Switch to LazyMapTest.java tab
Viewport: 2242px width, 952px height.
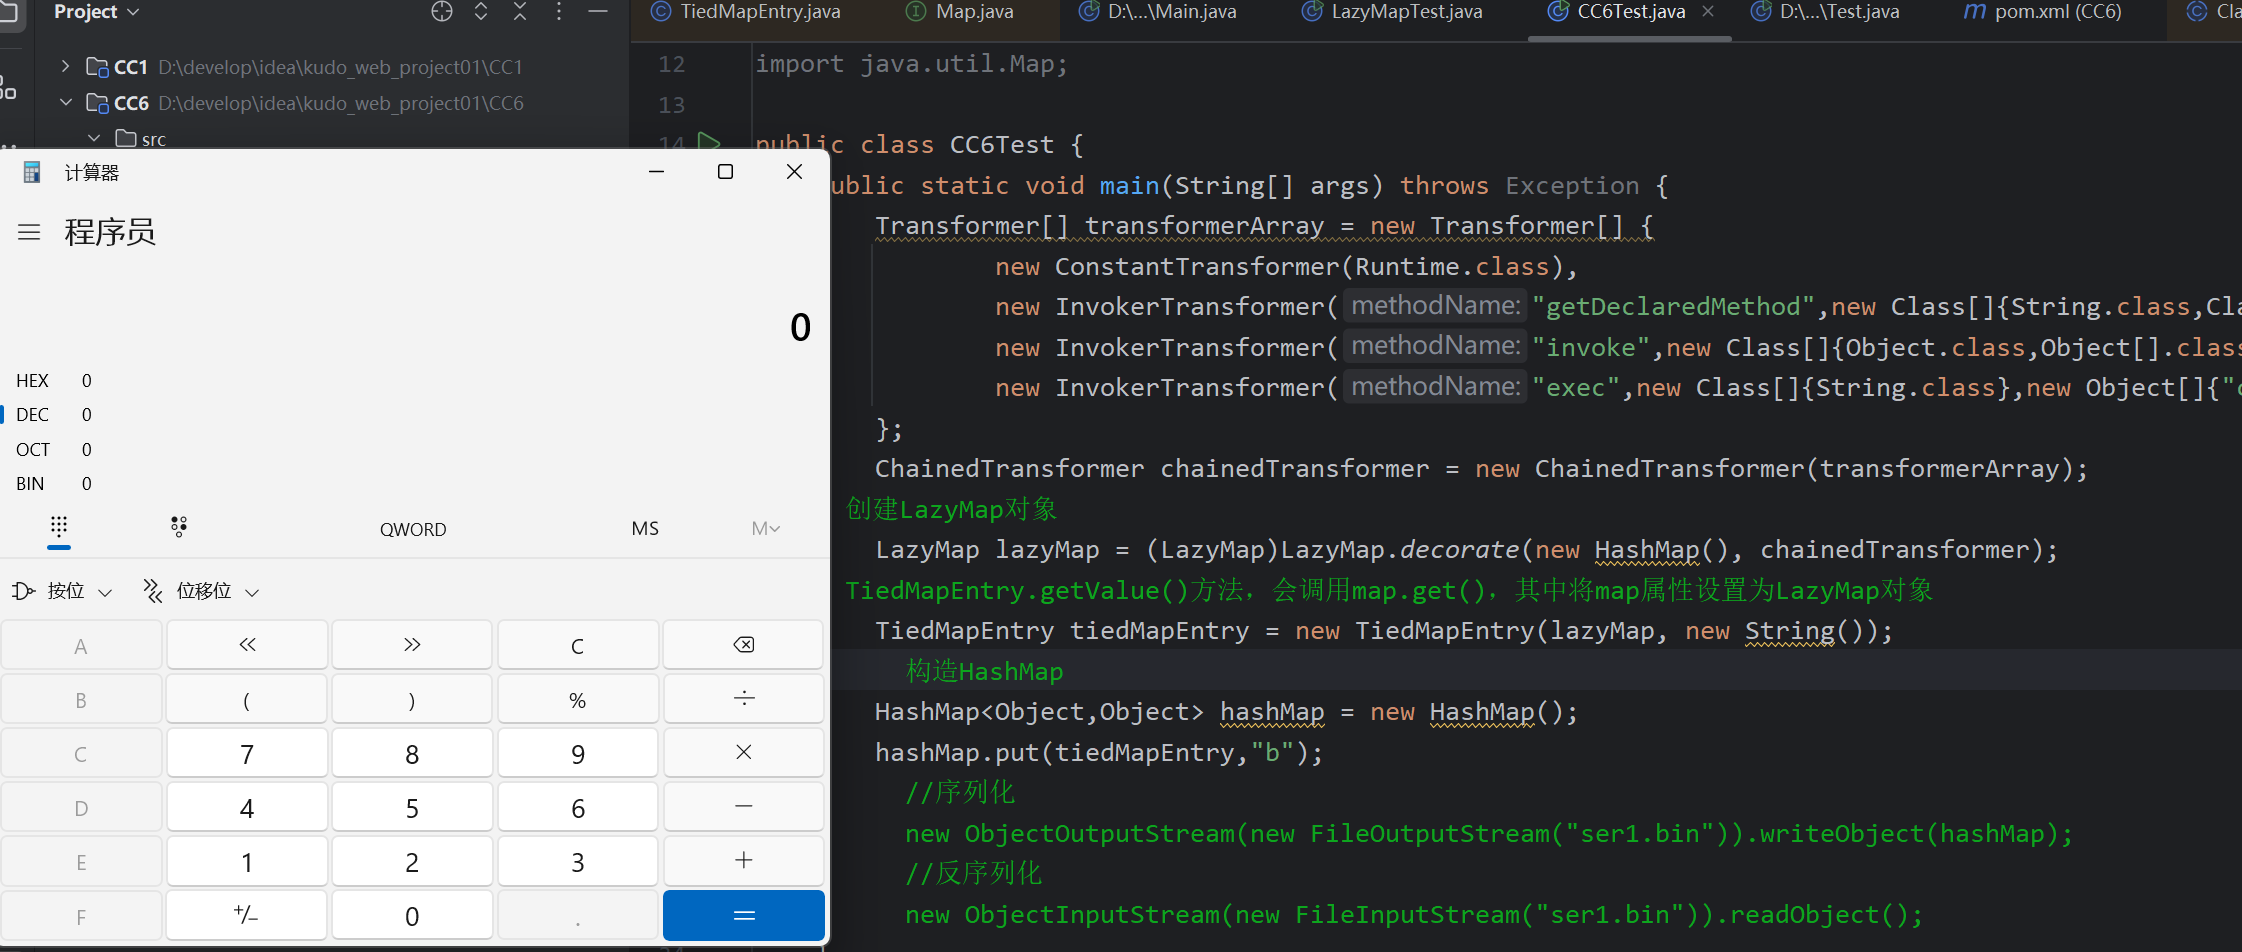tap(1392, 12)
